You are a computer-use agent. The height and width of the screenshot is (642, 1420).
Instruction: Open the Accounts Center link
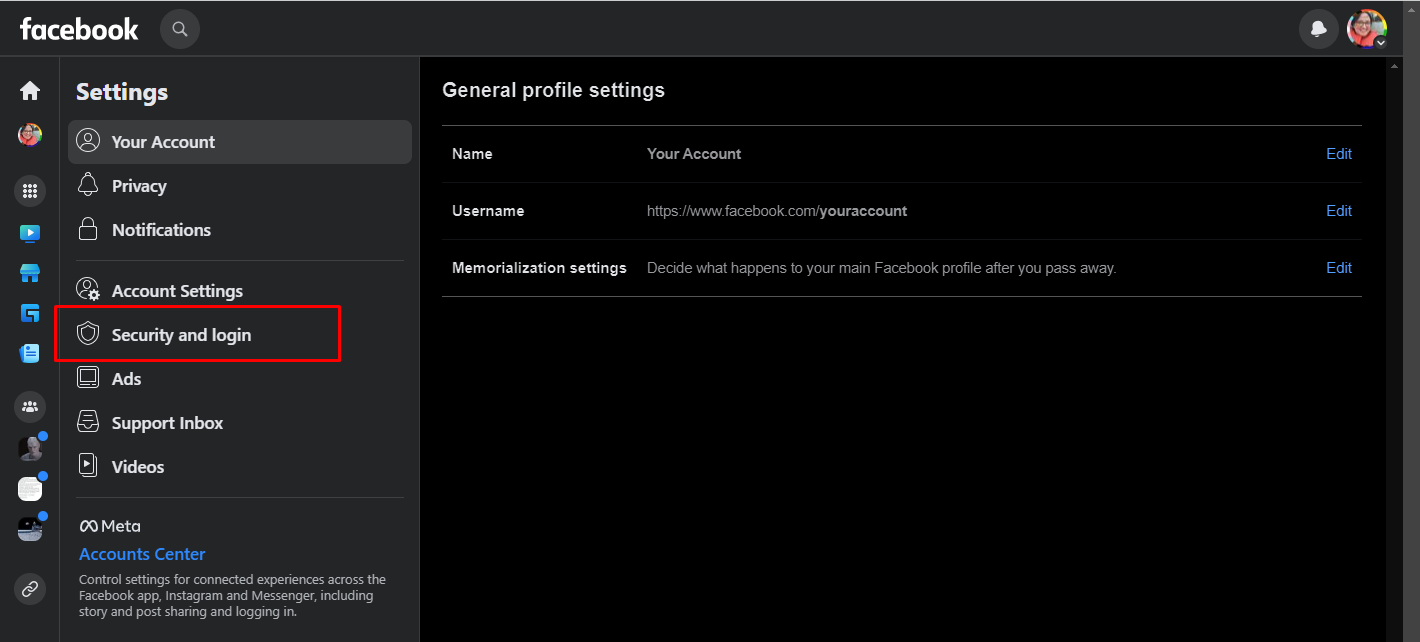tap(142, 554)
